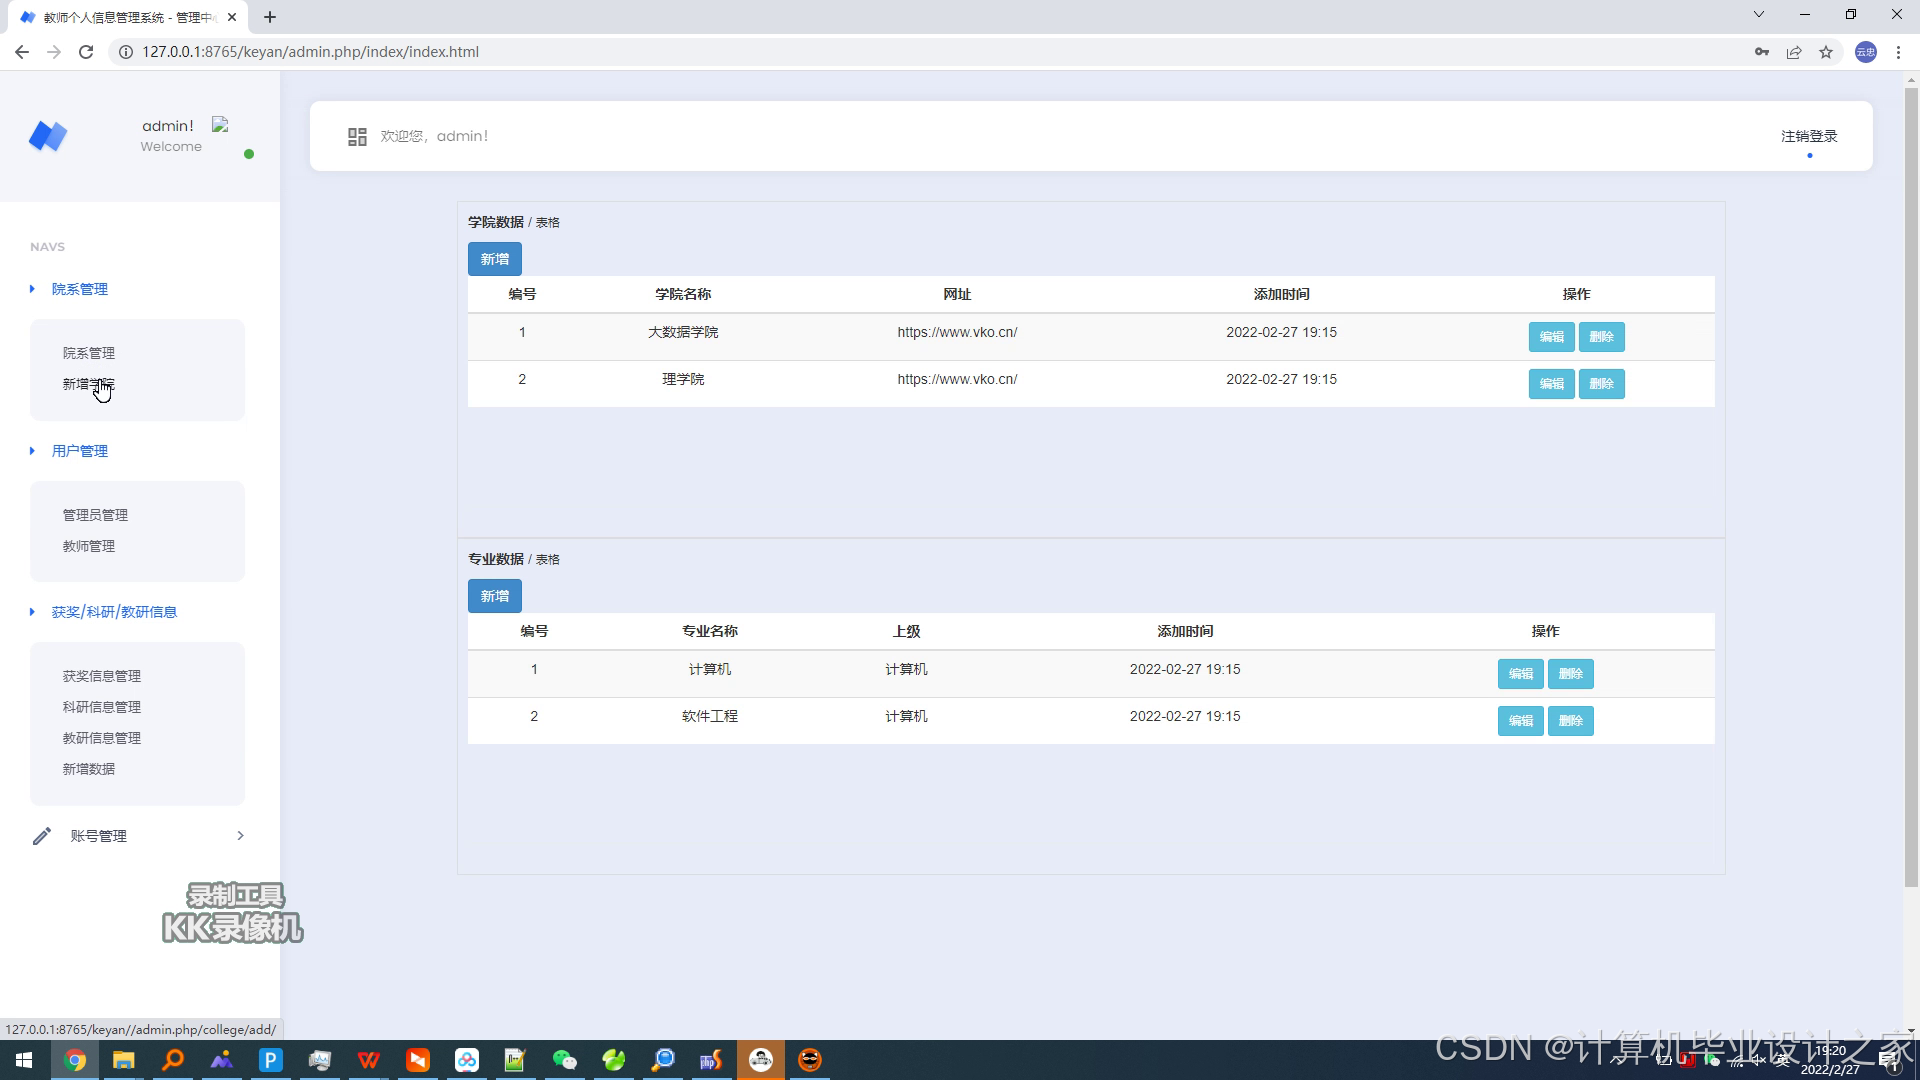Image resolution: width=1920 pixels, height=1080 pixels.
Task: Bookmark this page with star icon
Action: click(x=1826, y=52)
